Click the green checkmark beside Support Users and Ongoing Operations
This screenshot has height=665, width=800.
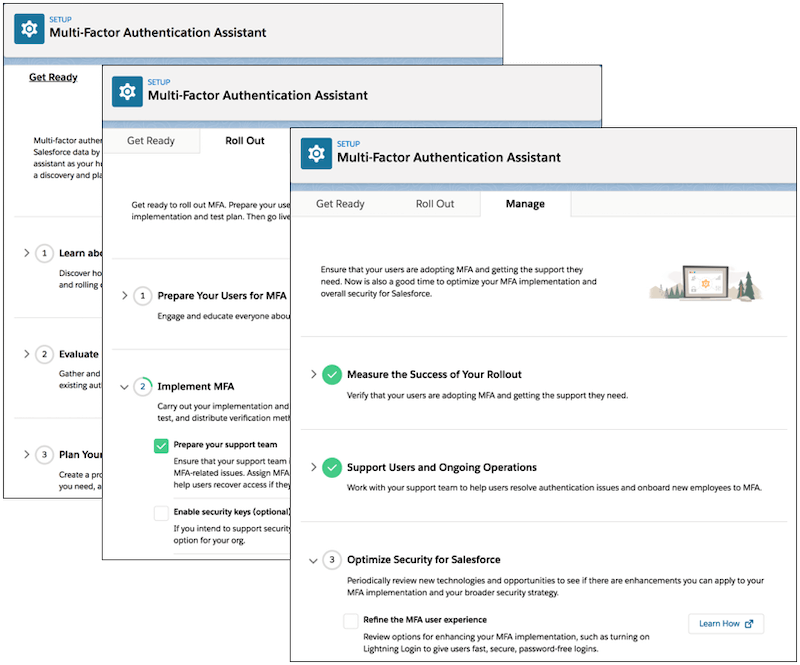[x=332, y=467]
